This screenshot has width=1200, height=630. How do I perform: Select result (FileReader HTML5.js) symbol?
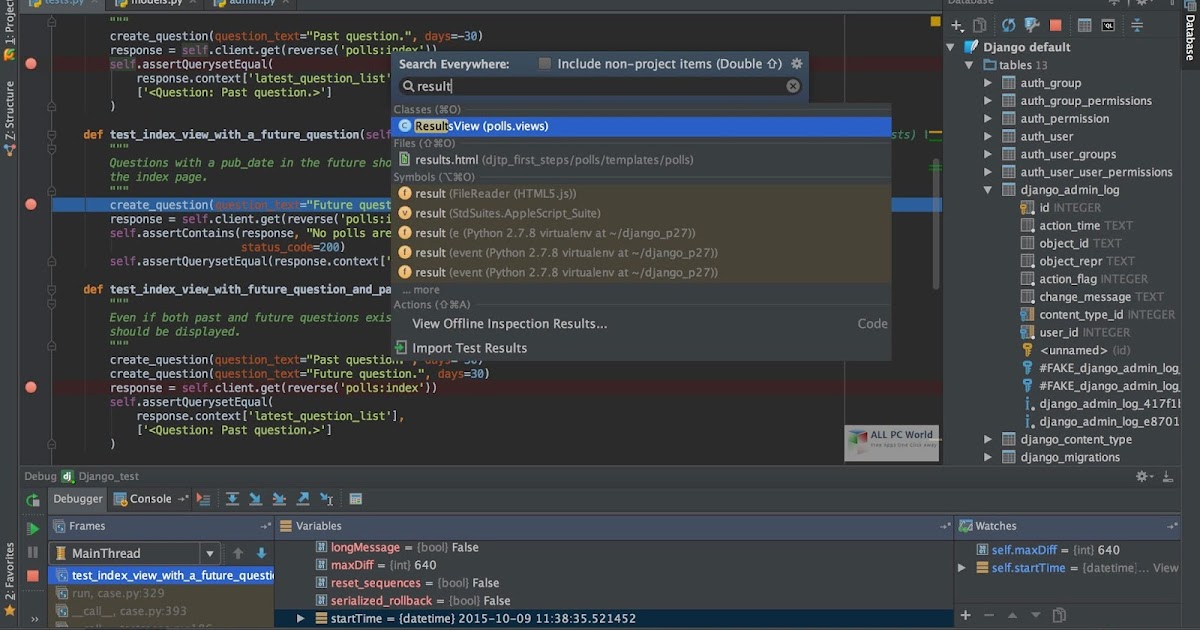[x=641, y=194]
